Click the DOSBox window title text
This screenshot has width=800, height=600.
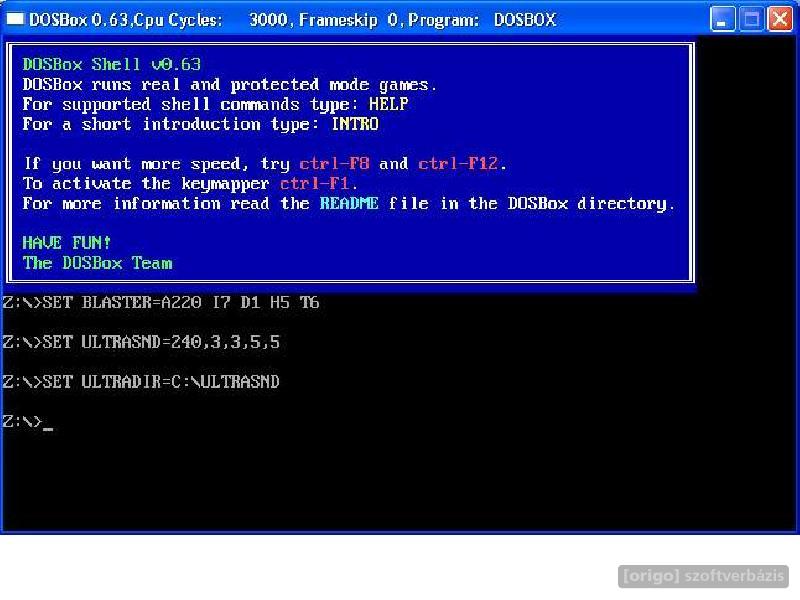[x=292, y=20]
